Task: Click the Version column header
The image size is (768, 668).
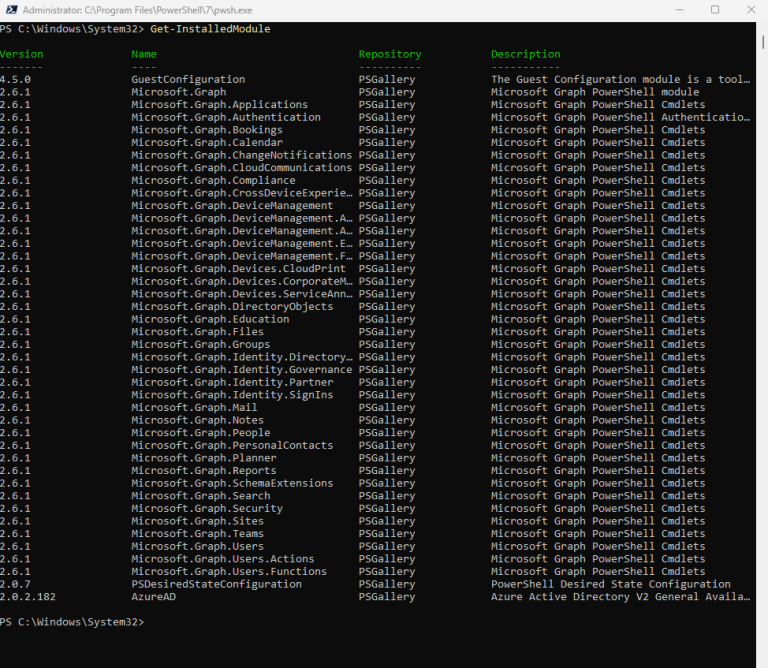Action: (x=21, y=54)
